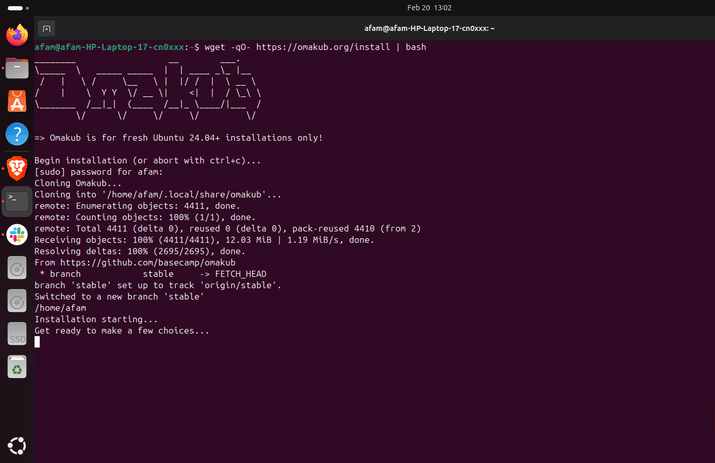
Task: Open a new terminal tab button
Action: tap(47, 29)
